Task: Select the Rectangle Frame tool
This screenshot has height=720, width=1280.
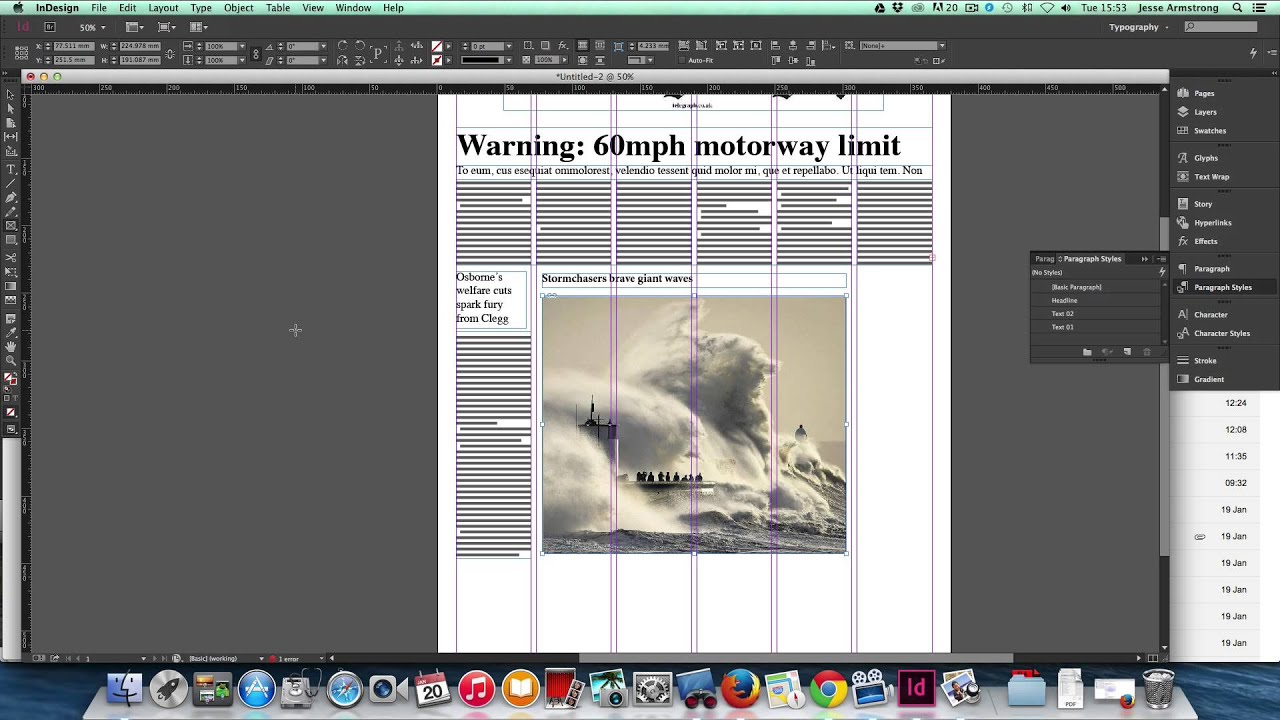Action: click(11, 226)
